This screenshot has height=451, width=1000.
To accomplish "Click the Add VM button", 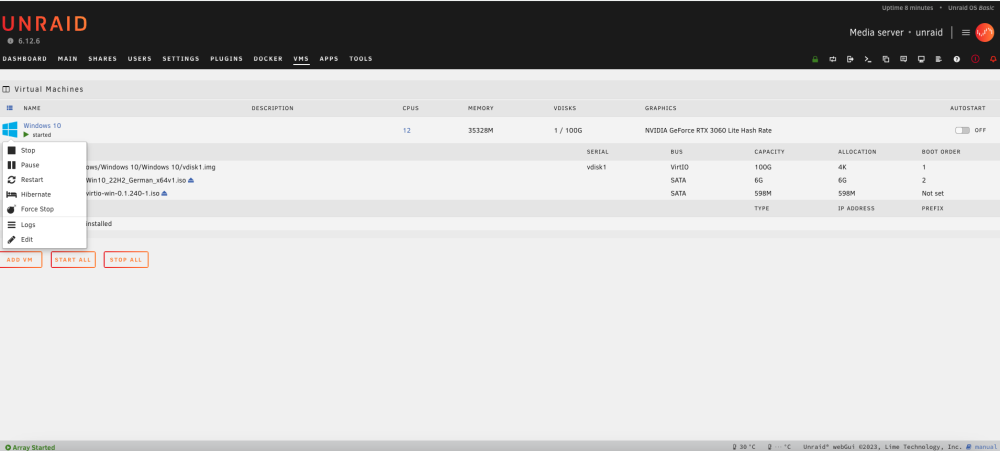I will (x=20, y=260).
